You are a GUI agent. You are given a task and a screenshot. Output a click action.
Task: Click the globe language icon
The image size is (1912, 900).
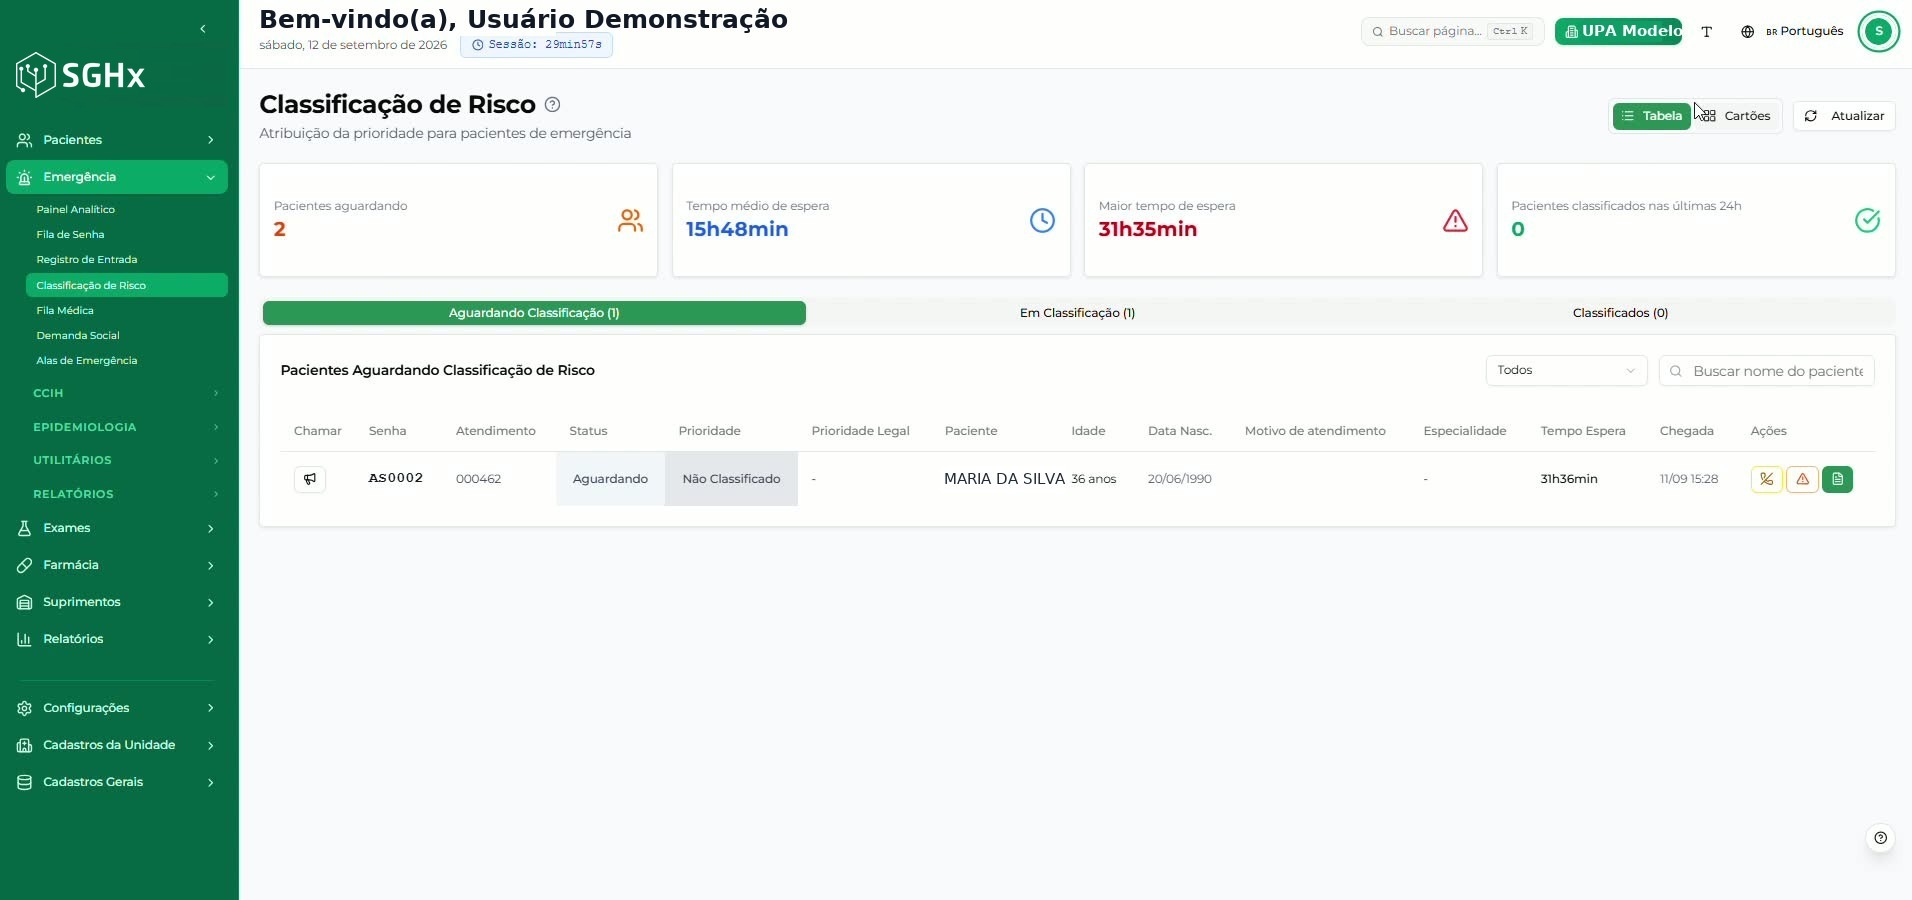click(x=1748, y=32)
